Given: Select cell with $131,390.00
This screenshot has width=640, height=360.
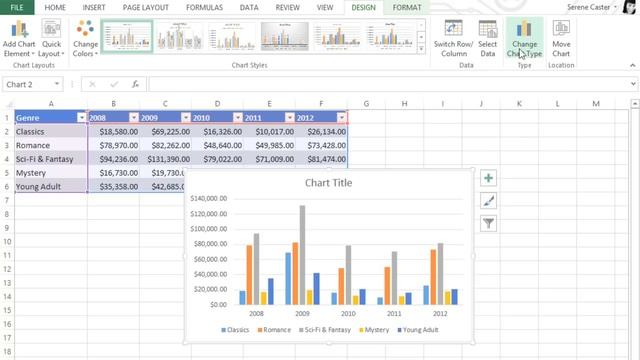Looking at the screenshot, I should tap(165, 159).
